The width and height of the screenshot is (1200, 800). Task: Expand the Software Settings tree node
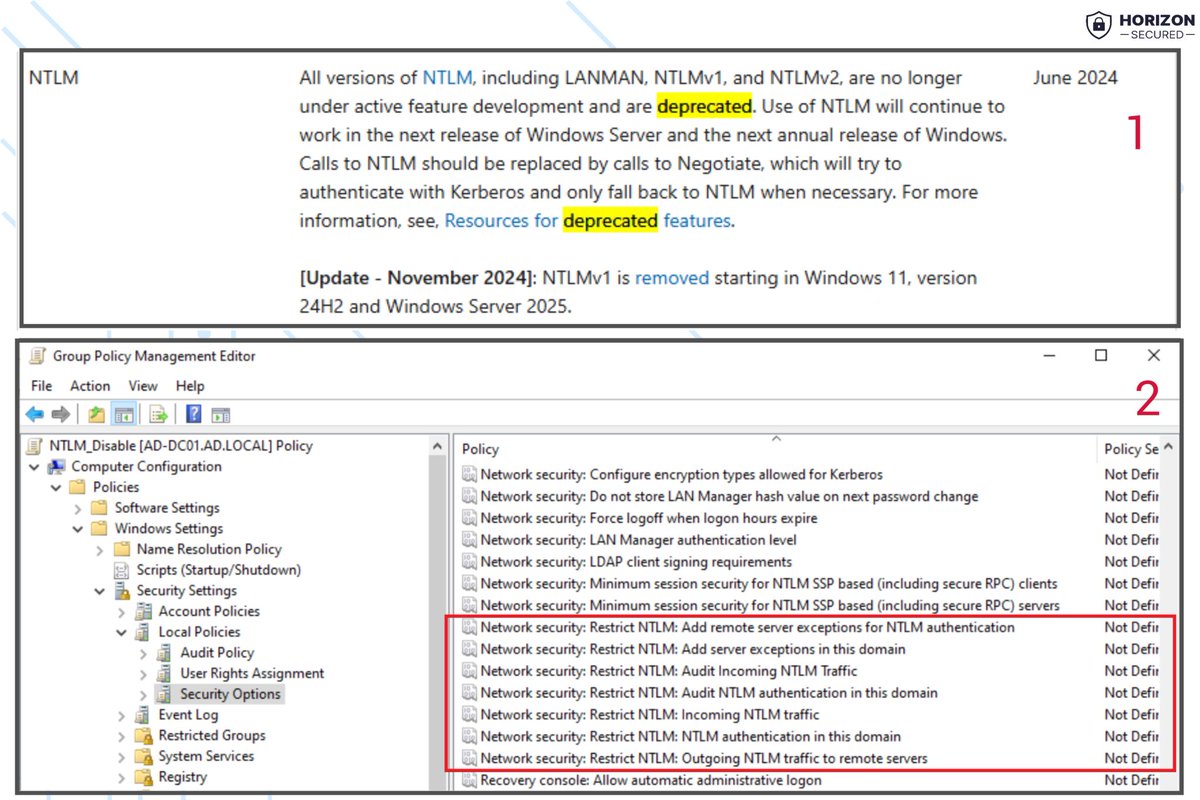78,508
